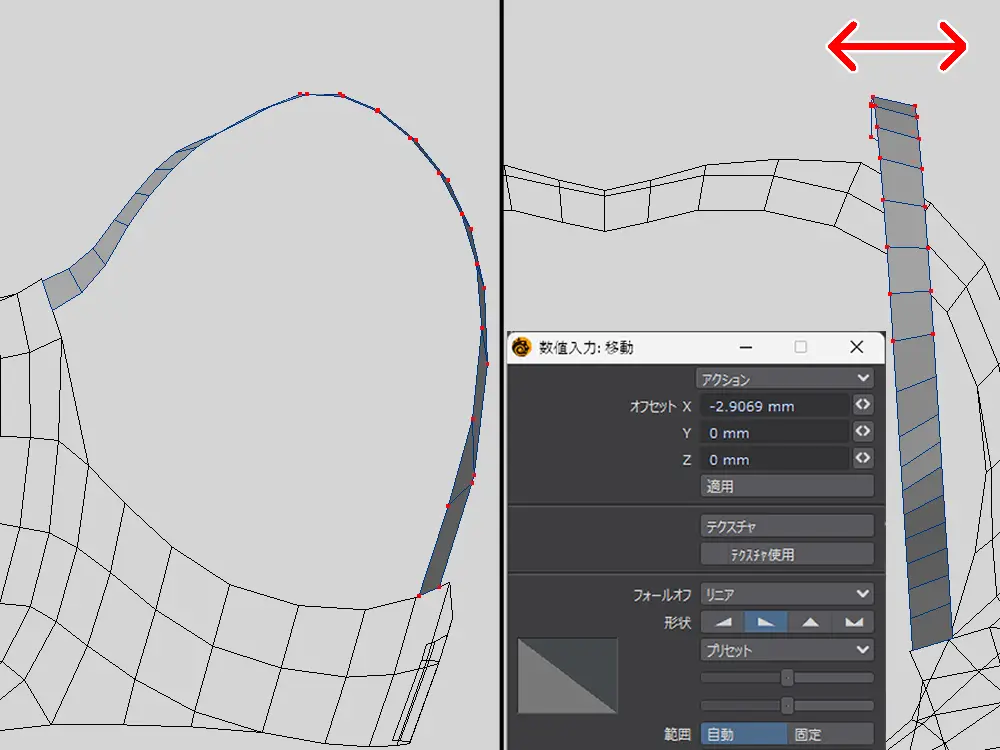The width and height of the screenshot is (1000, 750).
Task: Select the valley-shaped falloff shape icon
Action: [x=853, y=622]
